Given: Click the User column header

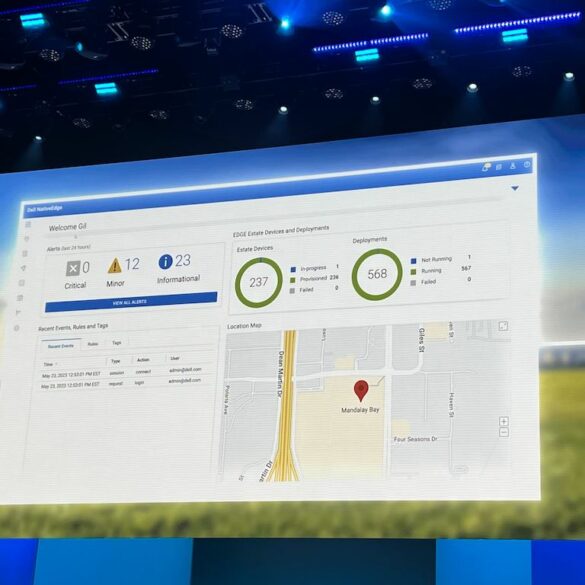Looking at the screenshot, I should tap(175, 358).
